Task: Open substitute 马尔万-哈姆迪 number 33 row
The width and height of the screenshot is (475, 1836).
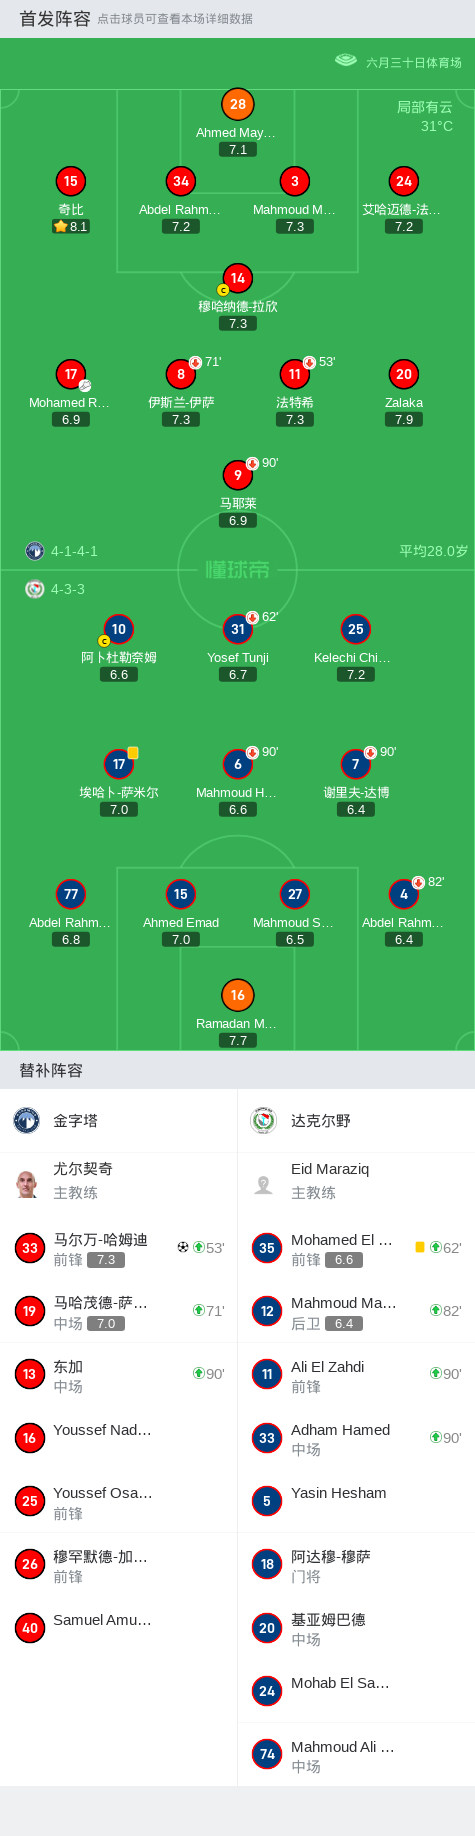Action: pos(119,1249)
